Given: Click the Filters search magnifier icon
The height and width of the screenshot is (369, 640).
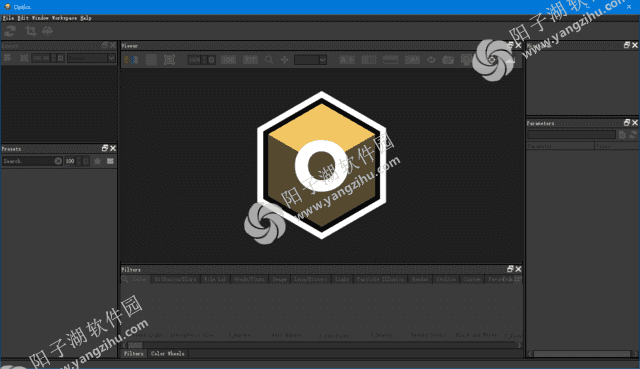Looking at the screenshot, I should [125, 279].
